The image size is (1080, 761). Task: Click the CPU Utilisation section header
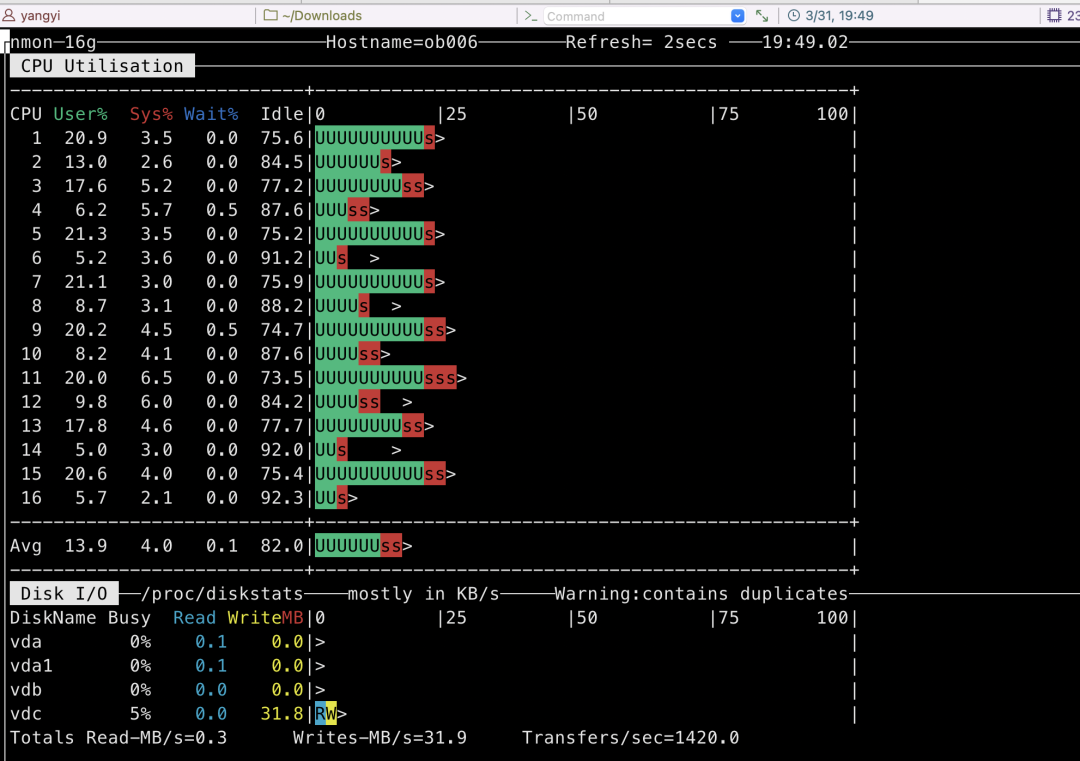point(102,66)
